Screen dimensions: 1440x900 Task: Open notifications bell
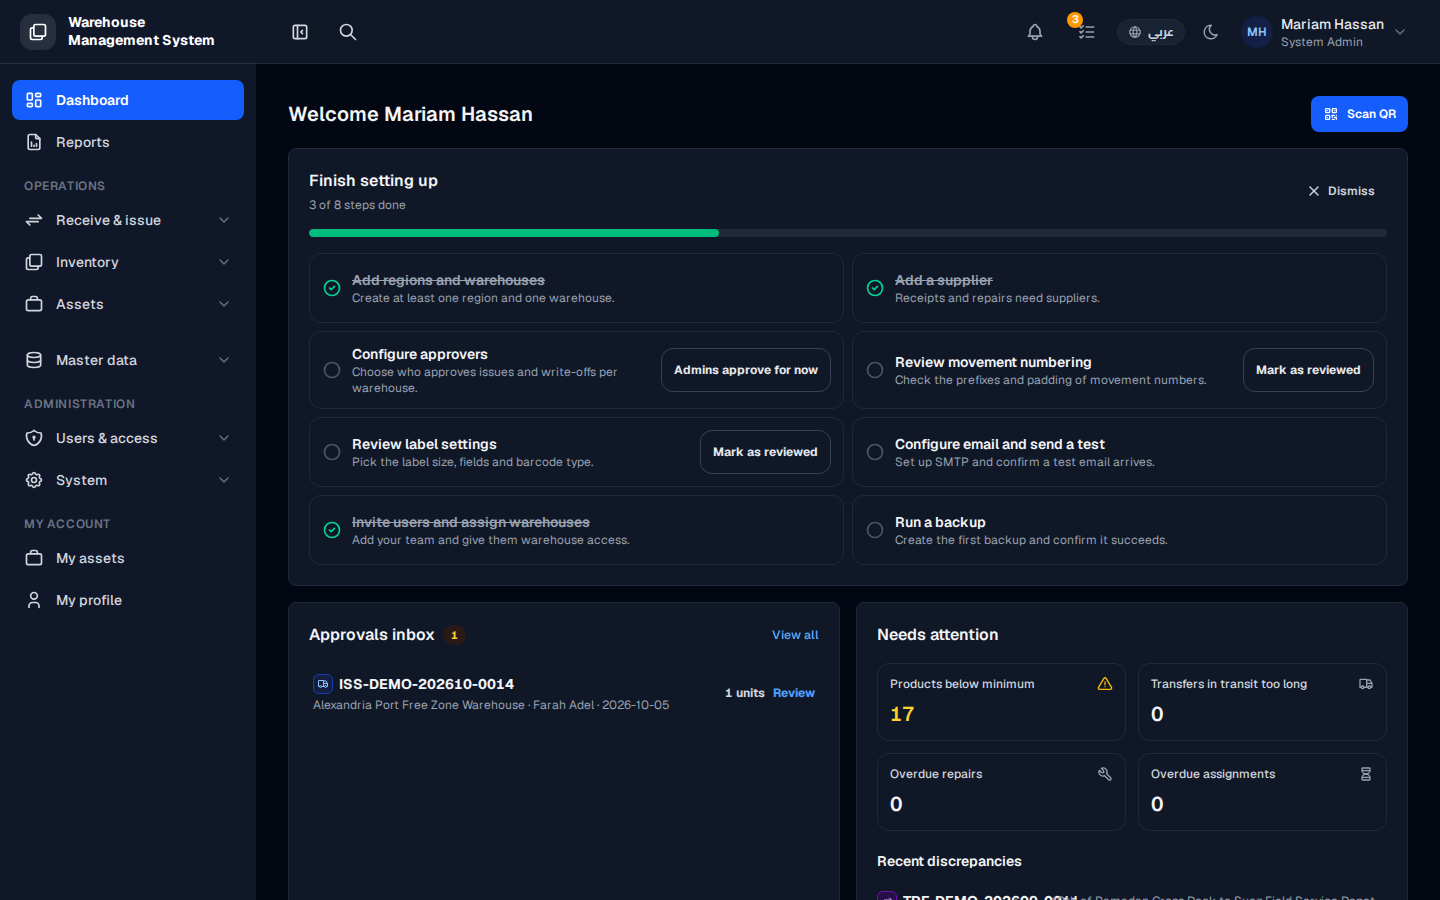pyautogui.click(x=1035, y=32)
